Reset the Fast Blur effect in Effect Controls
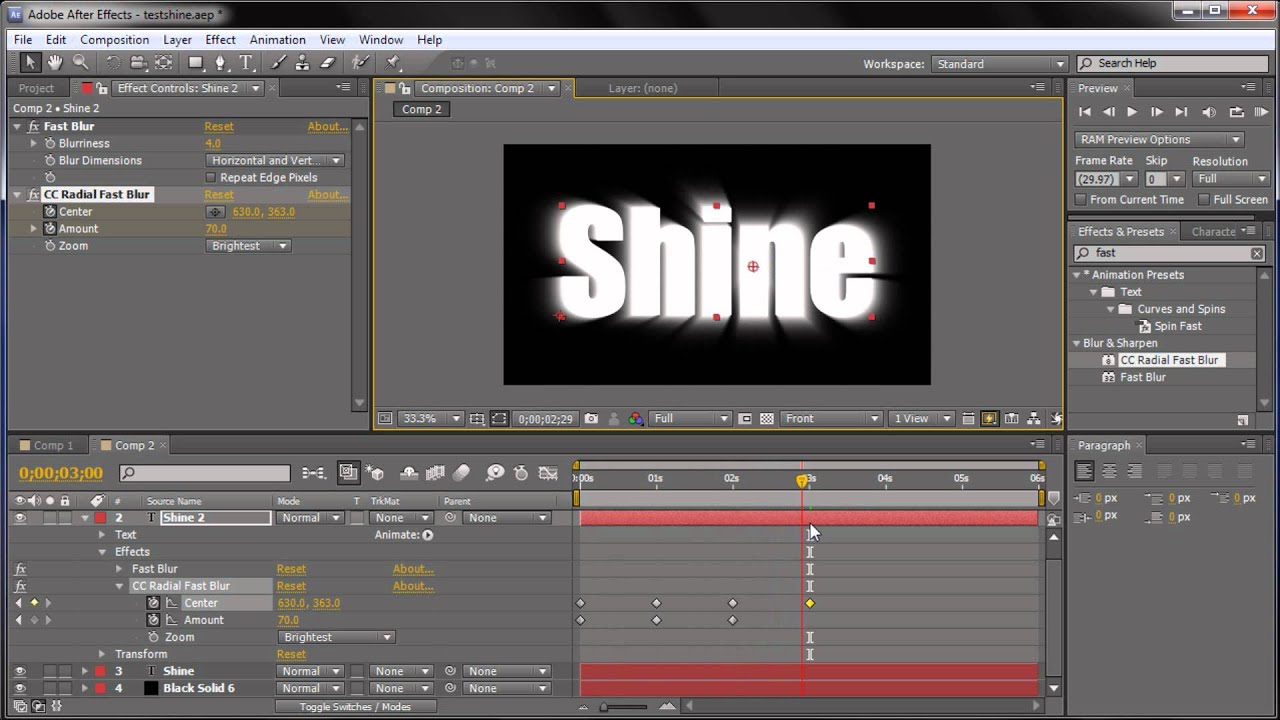The width and height of the screenshot is (1280, 720). coord(219,127)
